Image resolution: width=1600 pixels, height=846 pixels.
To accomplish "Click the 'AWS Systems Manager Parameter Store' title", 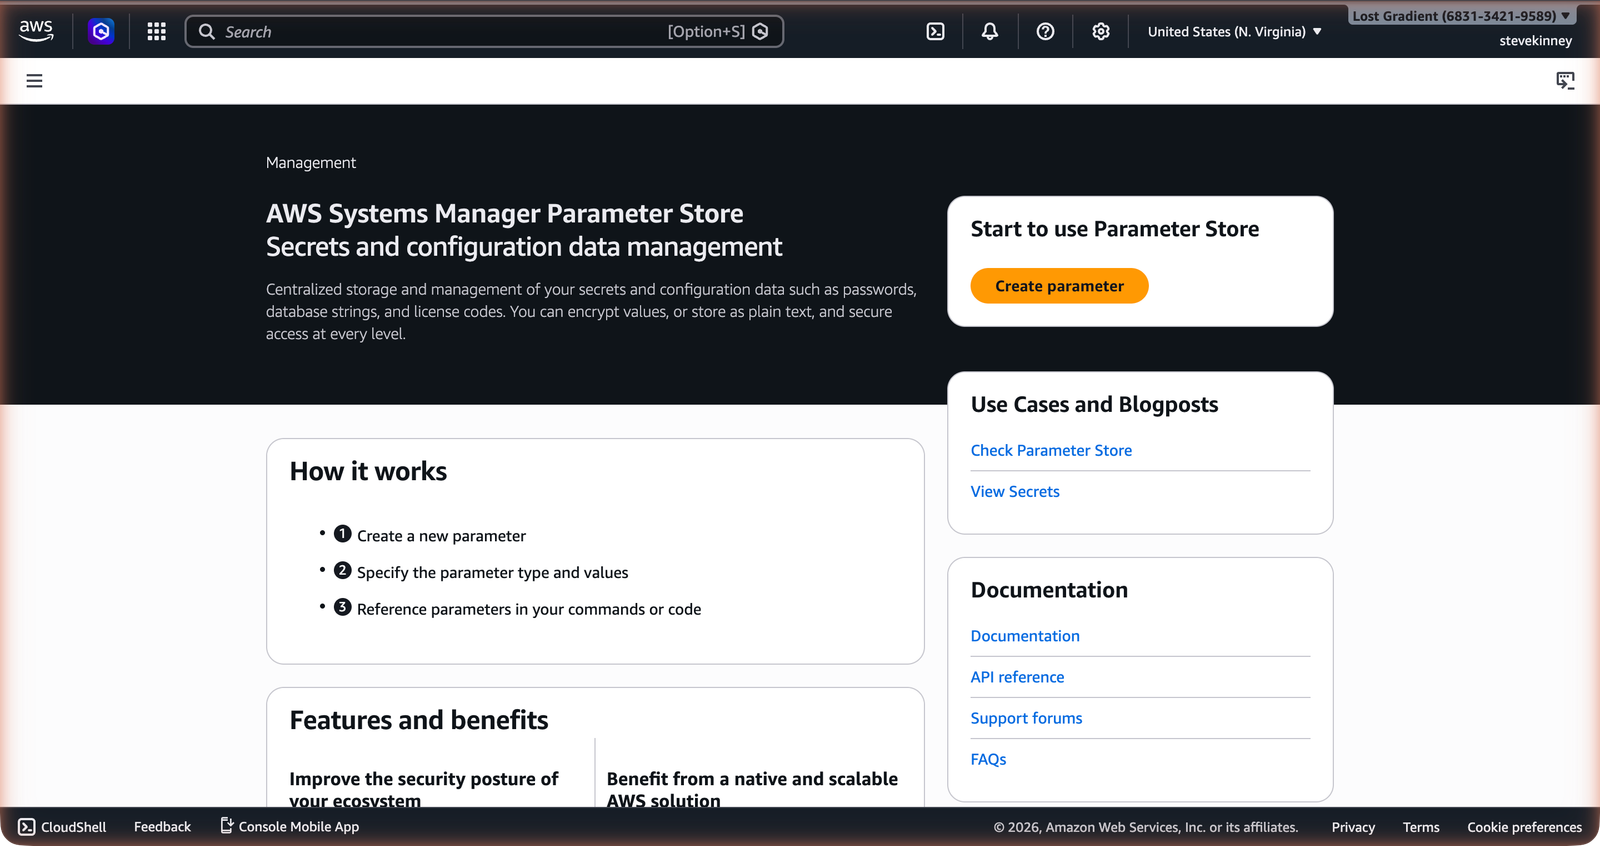I will click(x=505, y=214).
